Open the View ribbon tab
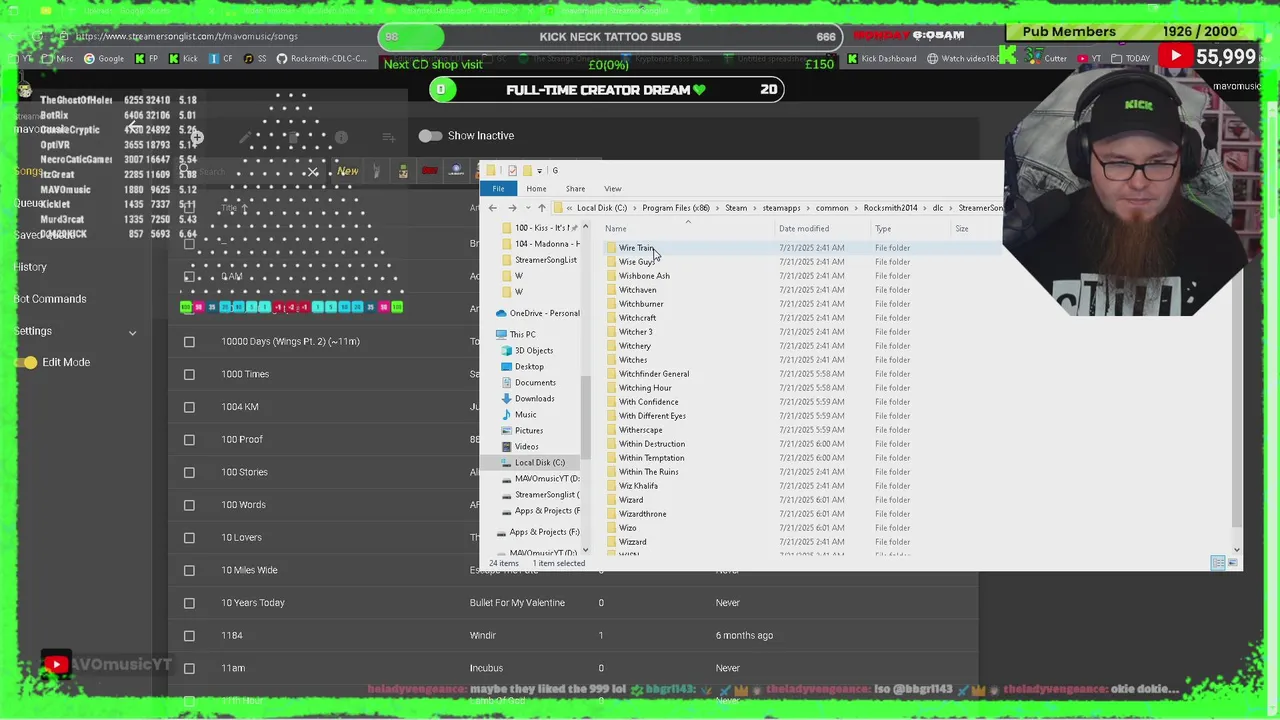1280x720 pixels. tap(612, 188)
